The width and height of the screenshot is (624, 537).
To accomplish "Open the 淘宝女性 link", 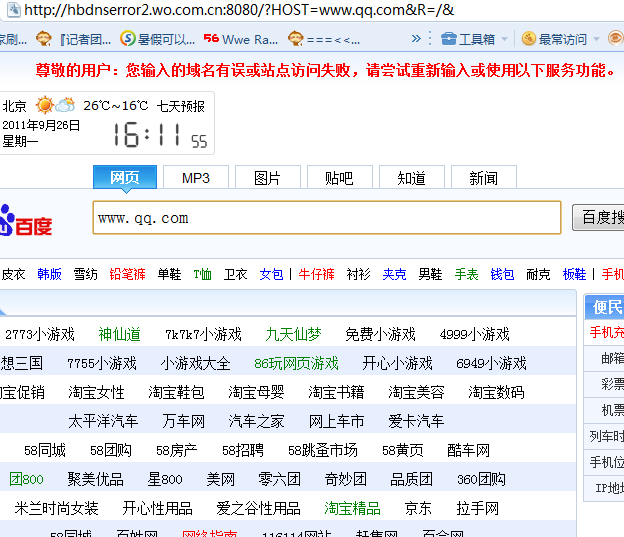I will click(96, 392).
